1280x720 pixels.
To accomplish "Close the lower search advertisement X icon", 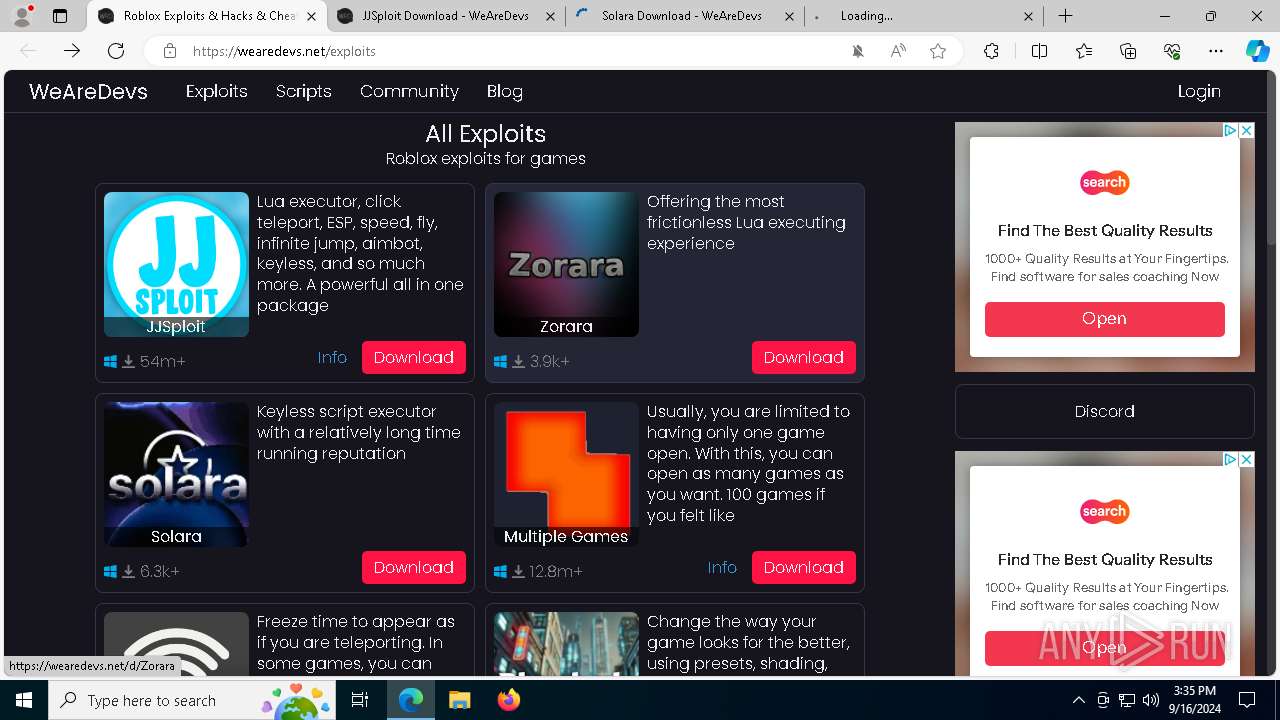I will coord(1247,459).
